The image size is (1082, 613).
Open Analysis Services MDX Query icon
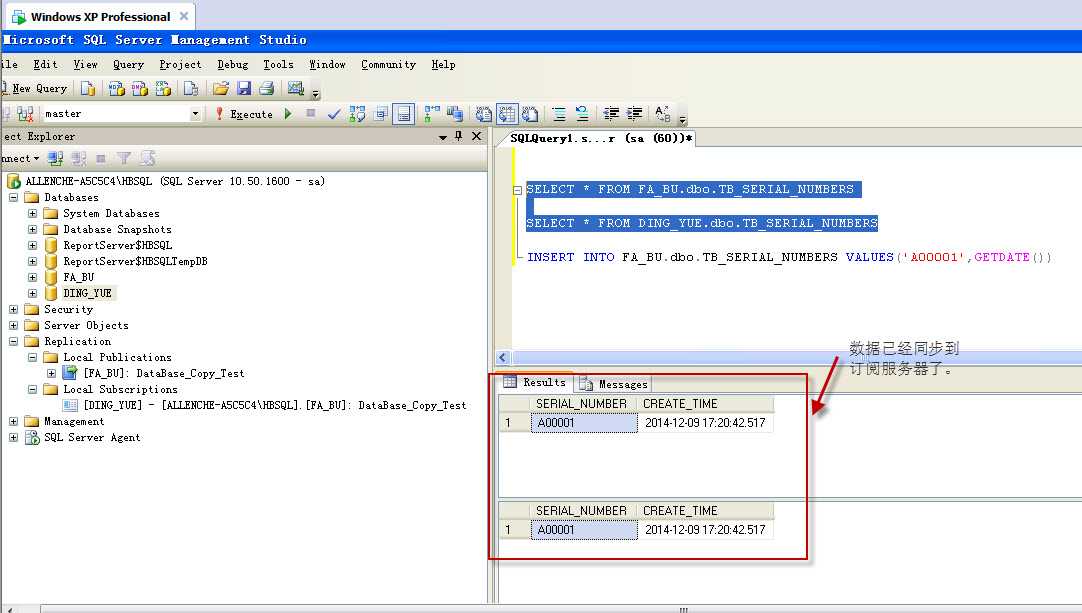tap(117, 88)
